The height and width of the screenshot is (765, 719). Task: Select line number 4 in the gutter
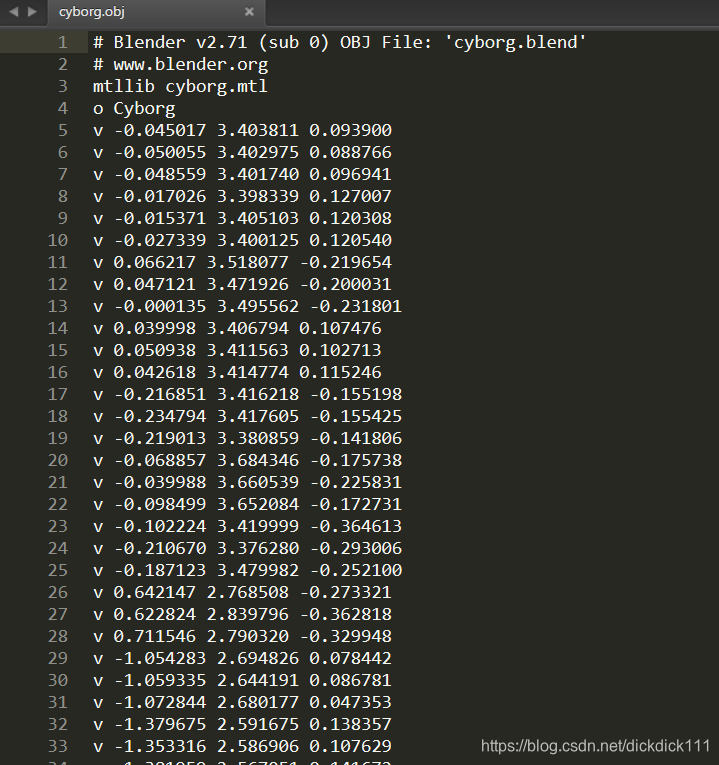(x=62, y=108)
